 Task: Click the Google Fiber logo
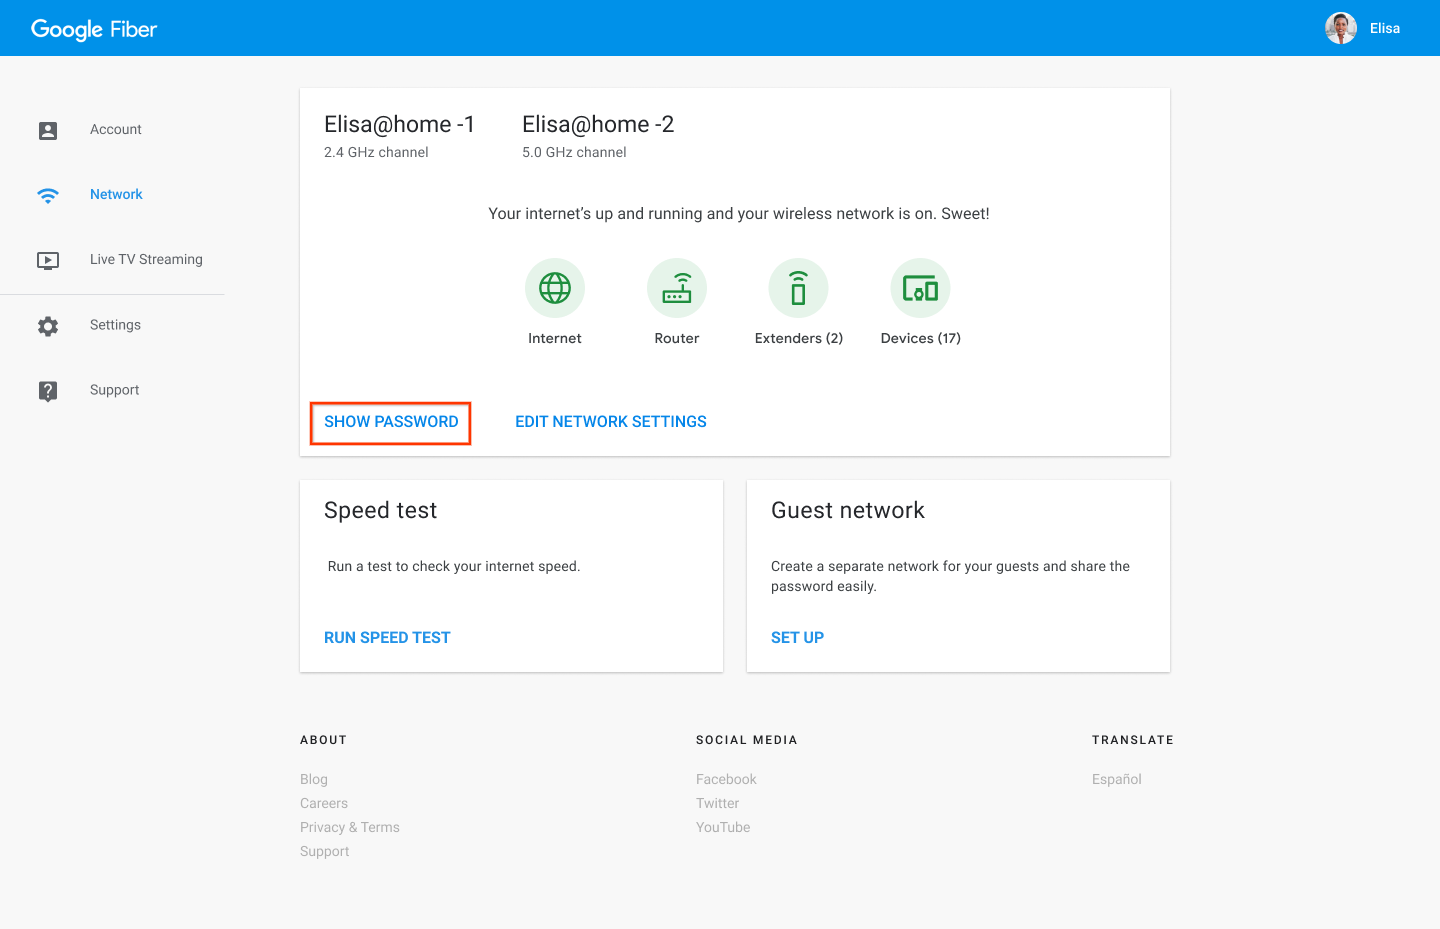tap(94, 29)
